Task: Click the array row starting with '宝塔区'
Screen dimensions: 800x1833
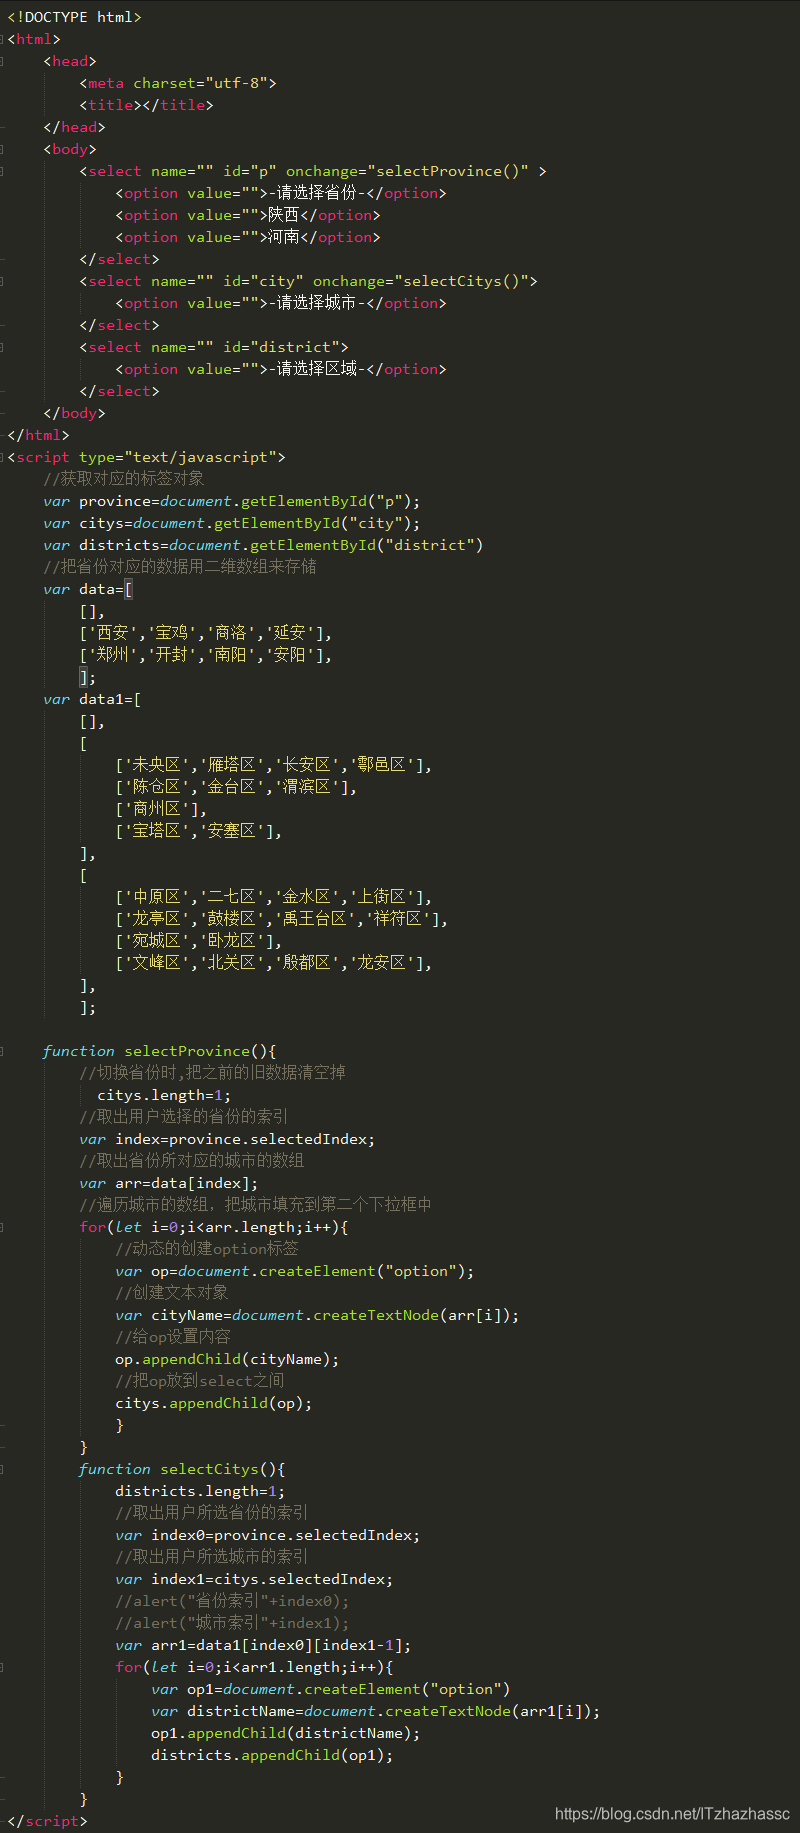Action: [x=198, y=831]
